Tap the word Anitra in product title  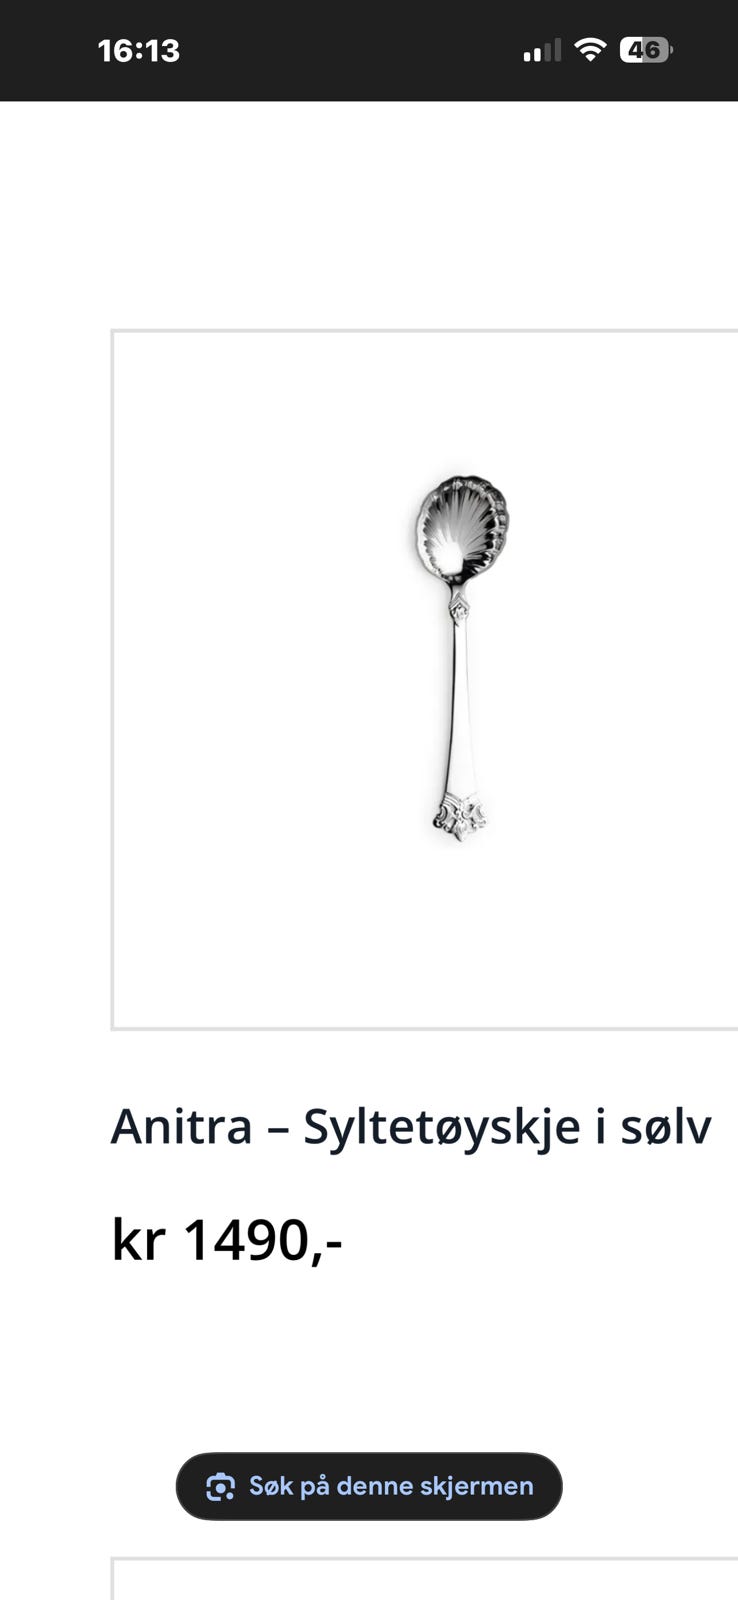[181, 1127]
